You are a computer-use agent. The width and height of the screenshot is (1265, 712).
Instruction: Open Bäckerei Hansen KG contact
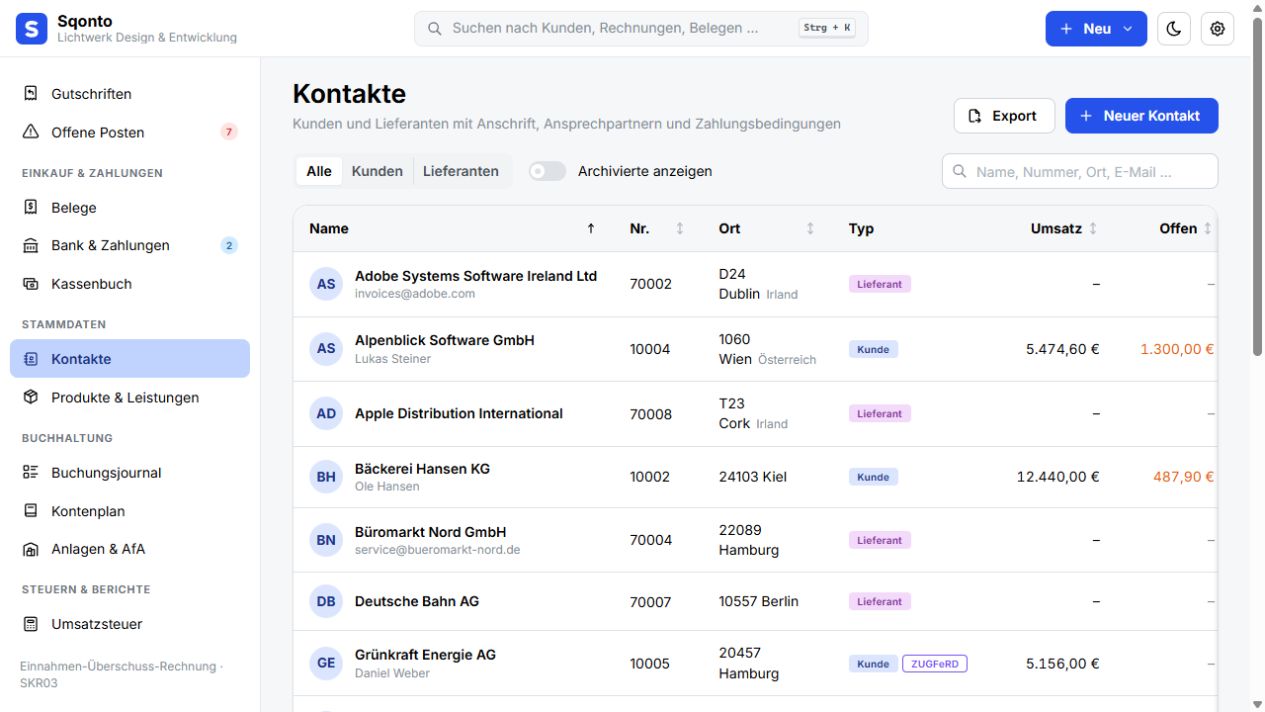tap(422, 468)
